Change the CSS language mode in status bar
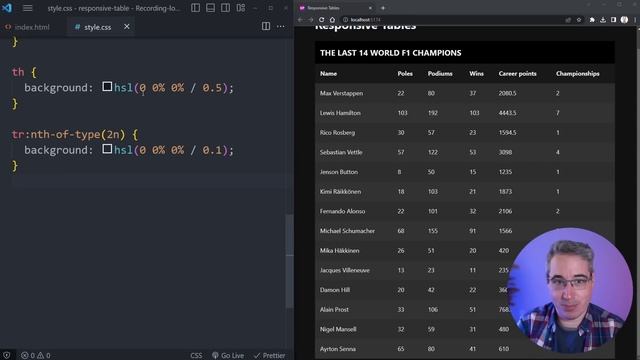 196,356
